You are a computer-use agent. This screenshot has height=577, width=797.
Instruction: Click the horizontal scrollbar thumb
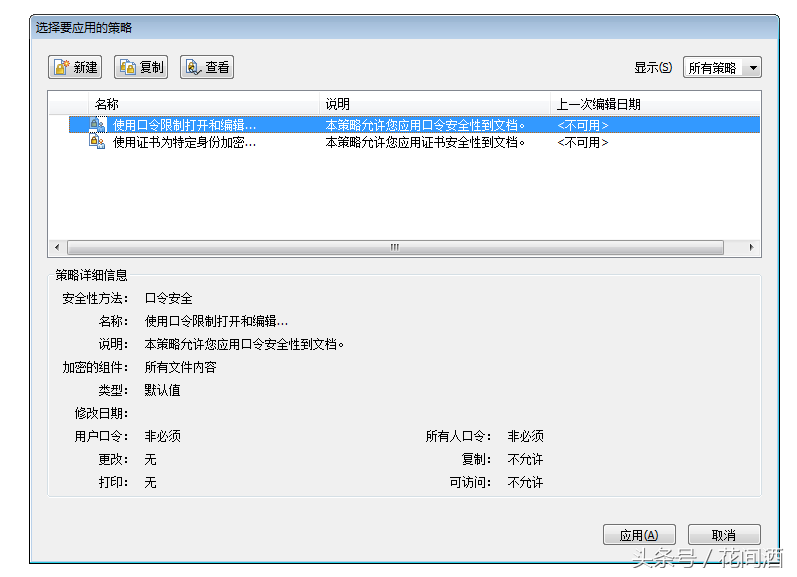[x=395, y=248]
